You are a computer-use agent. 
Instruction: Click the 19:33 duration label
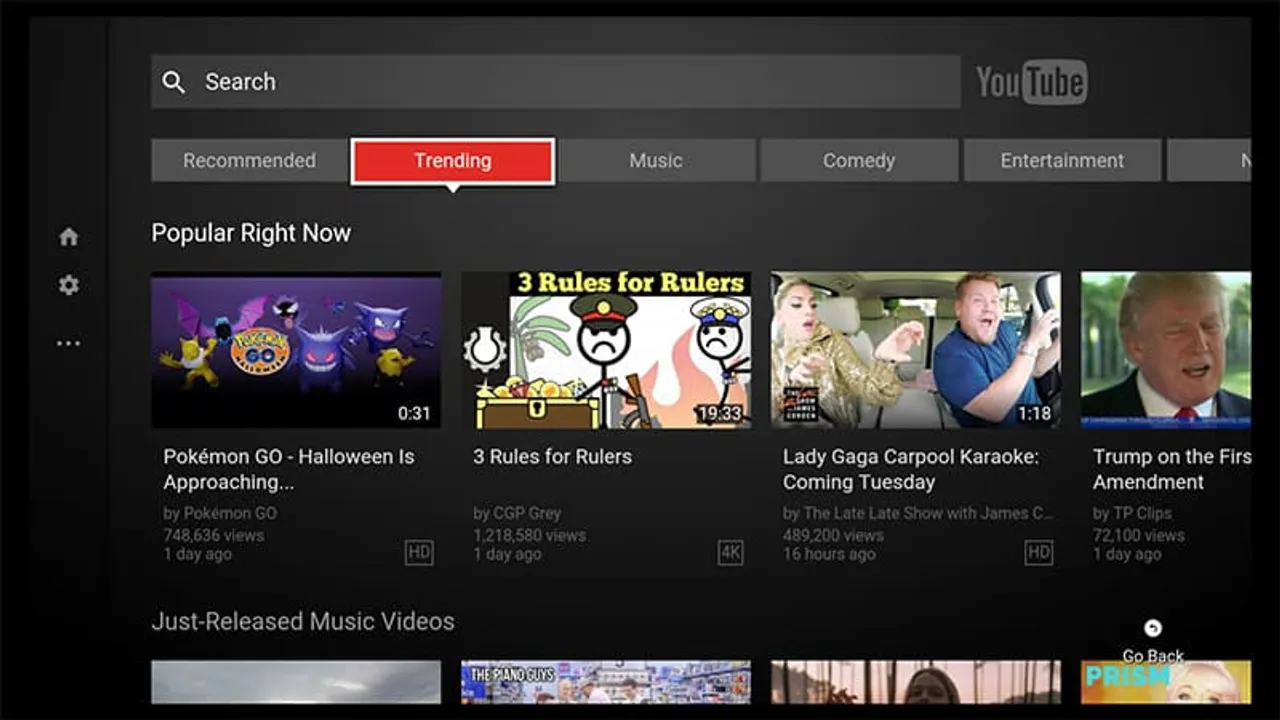720,413
